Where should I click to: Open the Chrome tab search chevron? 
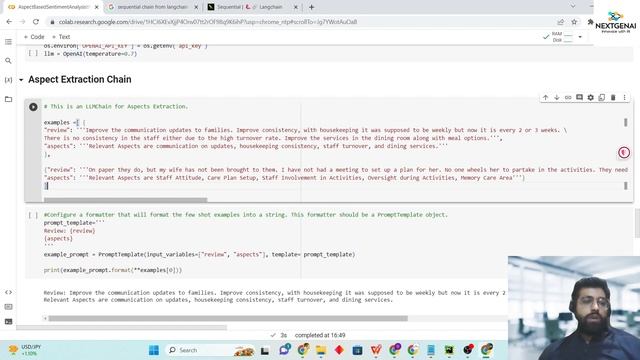coord(573,7)
